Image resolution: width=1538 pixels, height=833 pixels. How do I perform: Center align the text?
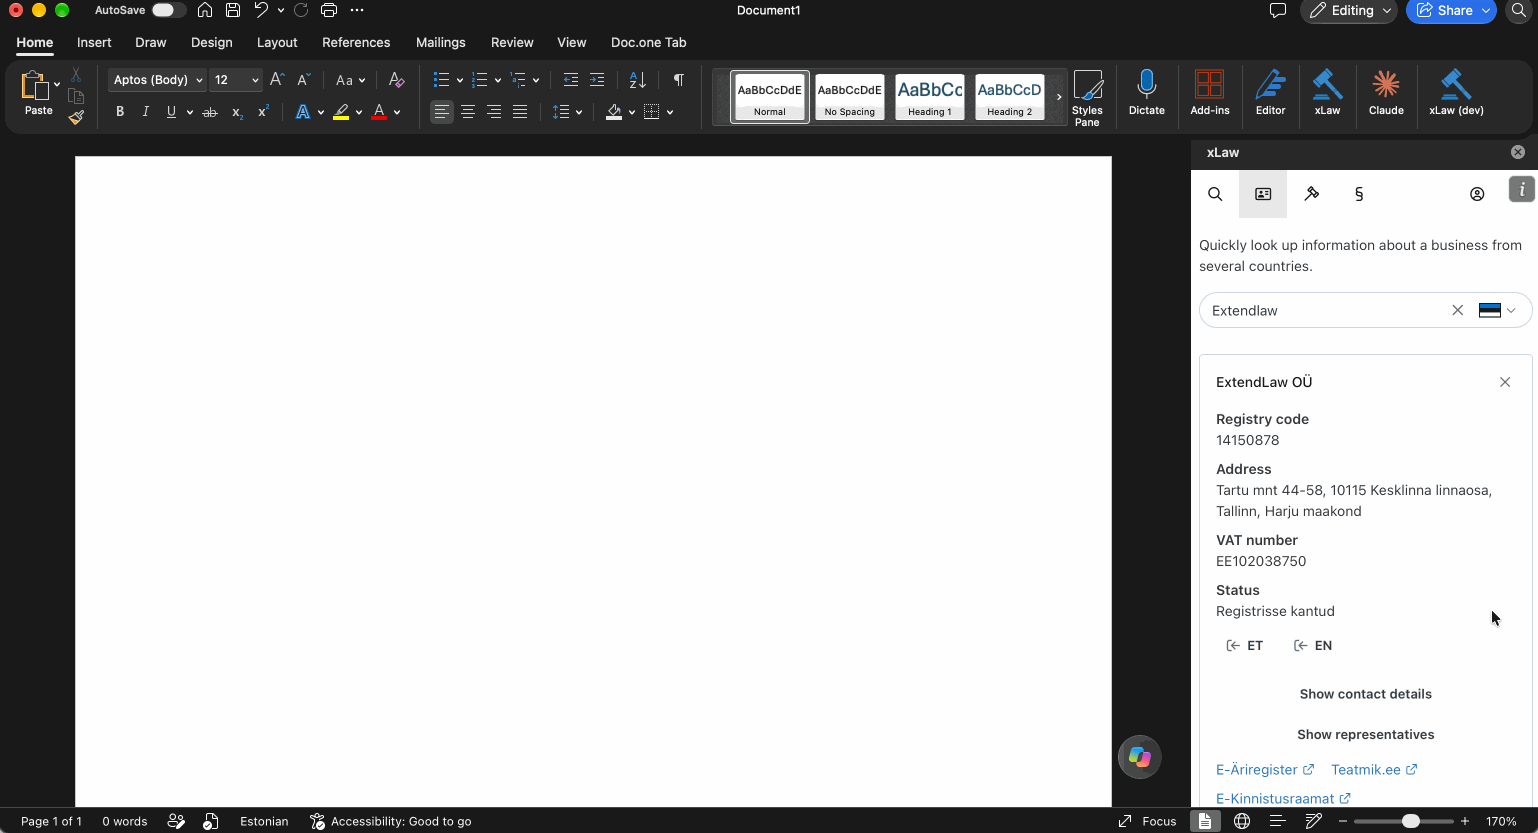(468, 112)
